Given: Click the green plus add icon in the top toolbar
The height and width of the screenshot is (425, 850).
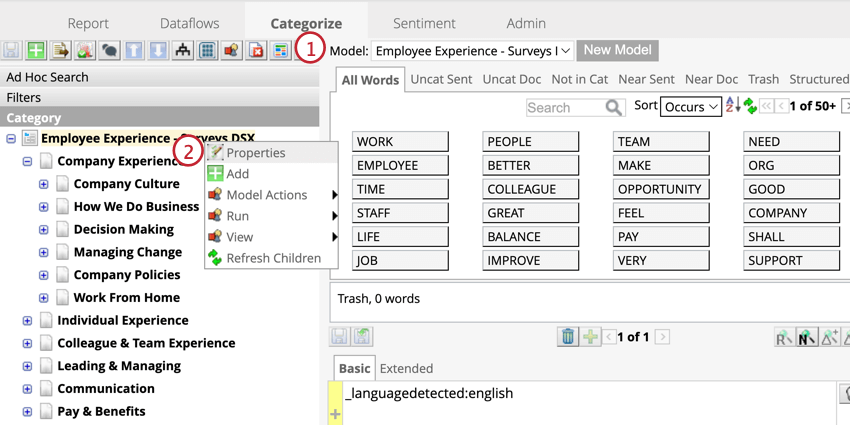Looking at the screenshot, I should [36, 50].
